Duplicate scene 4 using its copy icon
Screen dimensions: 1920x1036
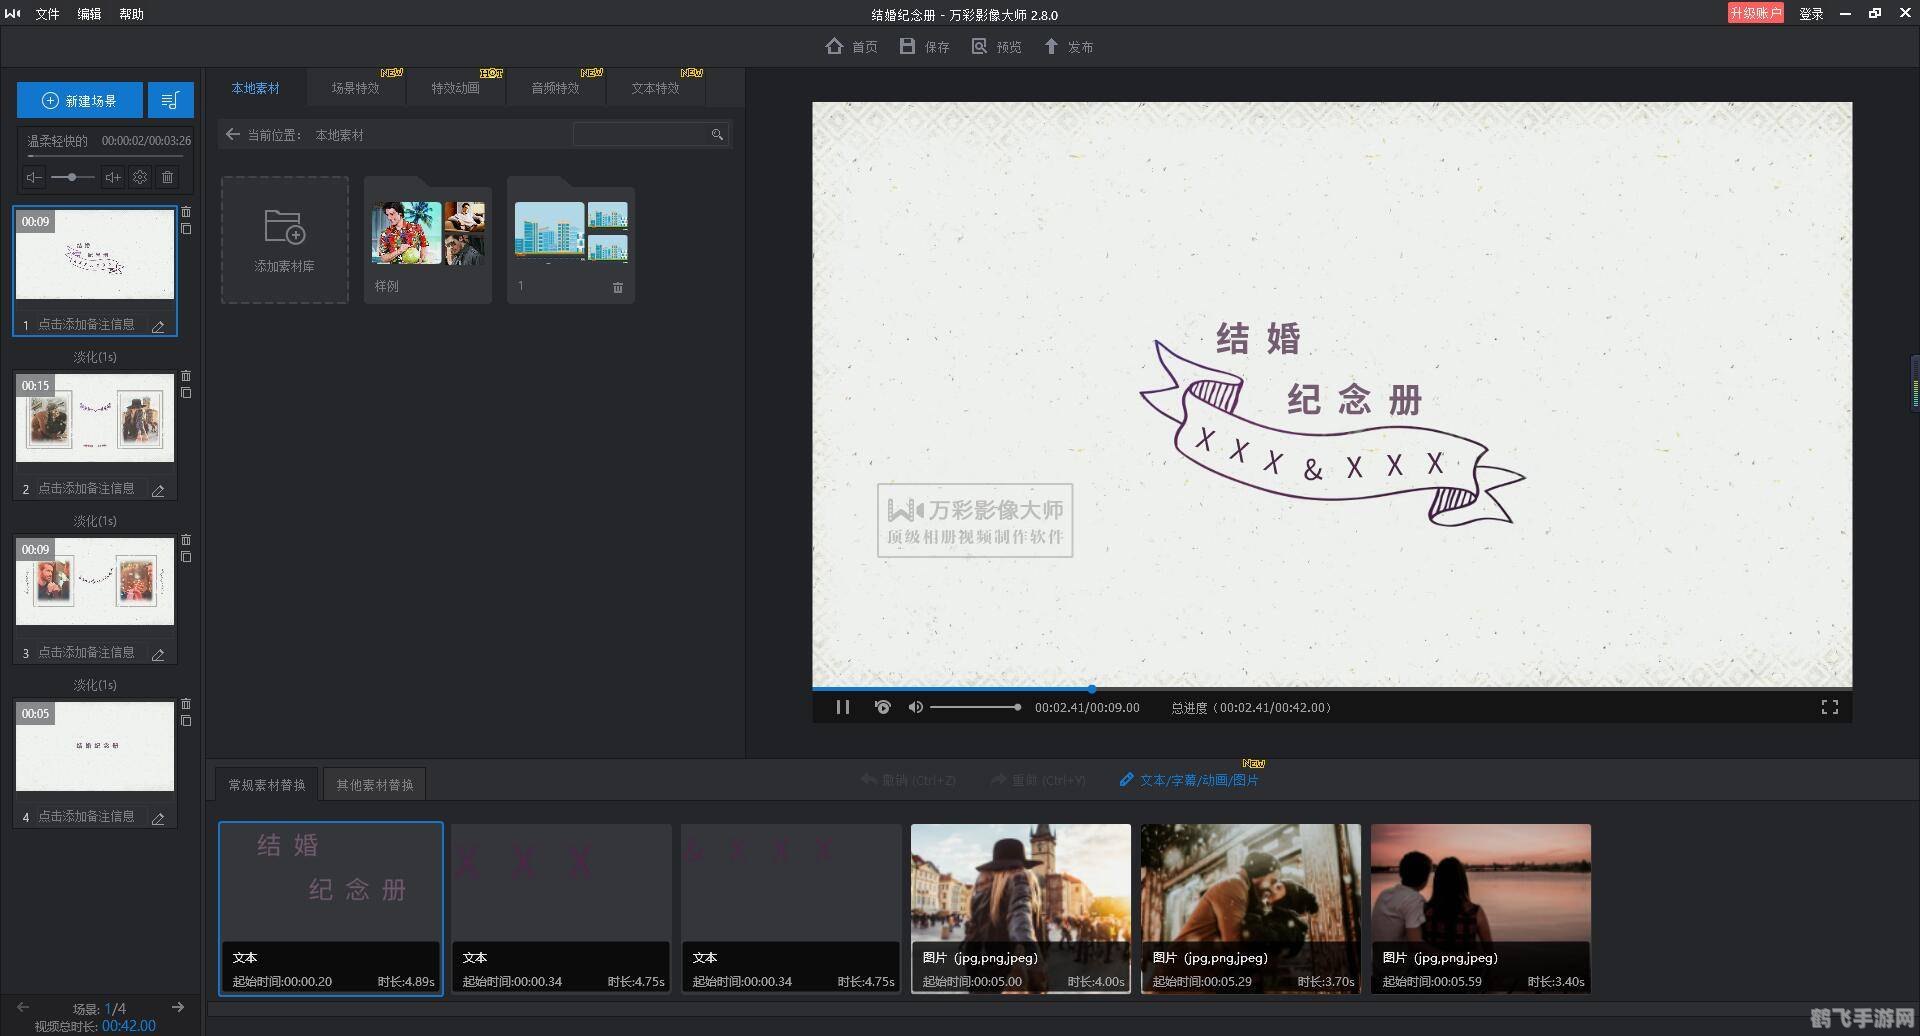[186, 721]
